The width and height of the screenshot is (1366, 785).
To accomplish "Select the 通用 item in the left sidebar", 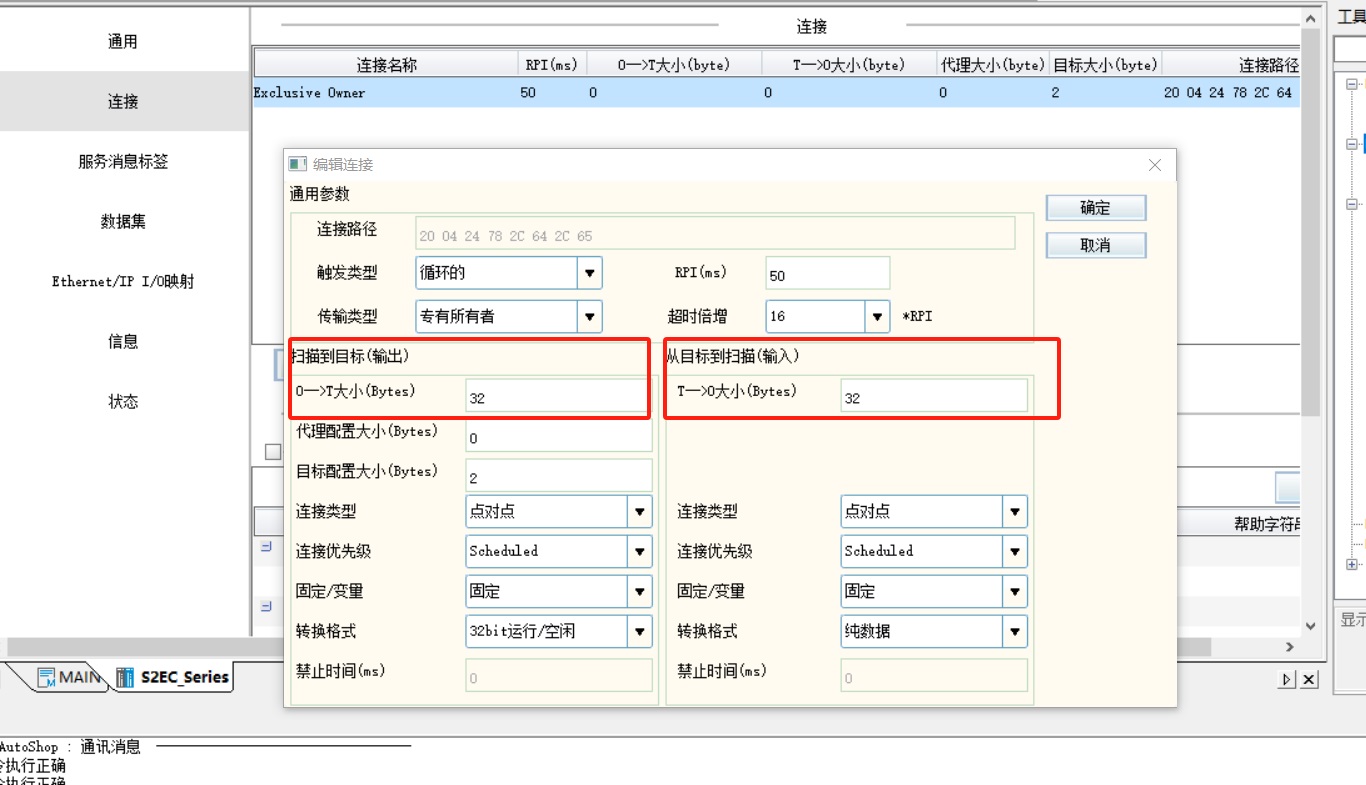I will click(123, 41).
